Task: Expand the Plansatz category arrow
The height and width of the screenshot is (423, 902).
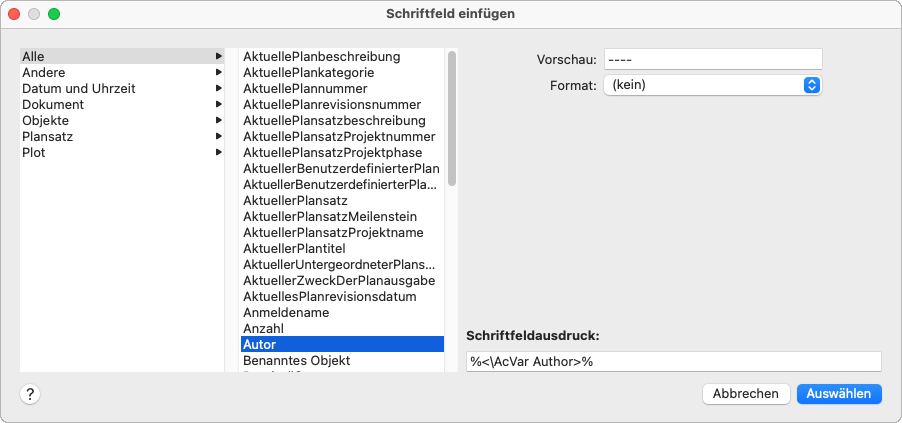Action: tap(218, 137)
